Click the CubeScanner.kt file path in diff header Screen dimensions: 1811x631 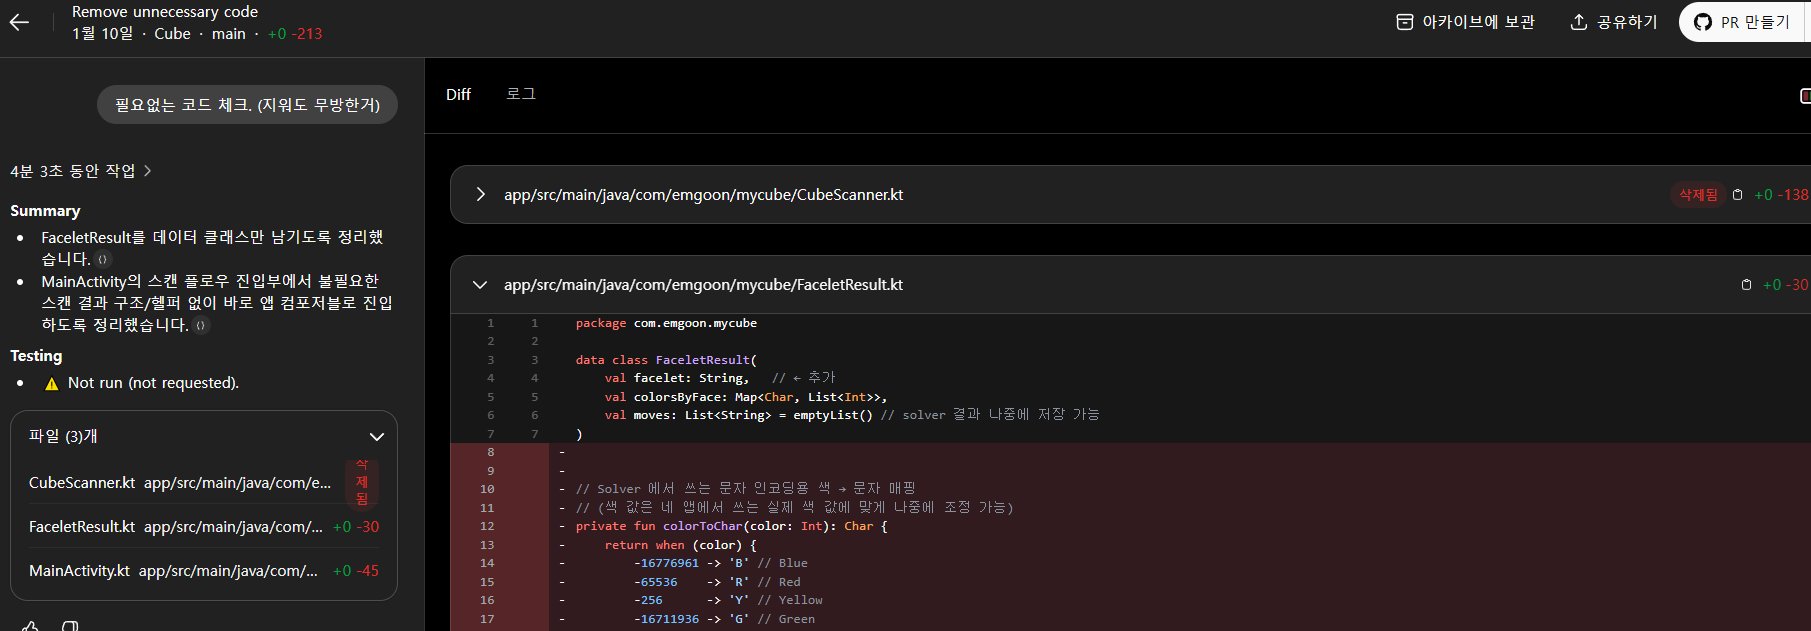[x=703, y=195]
